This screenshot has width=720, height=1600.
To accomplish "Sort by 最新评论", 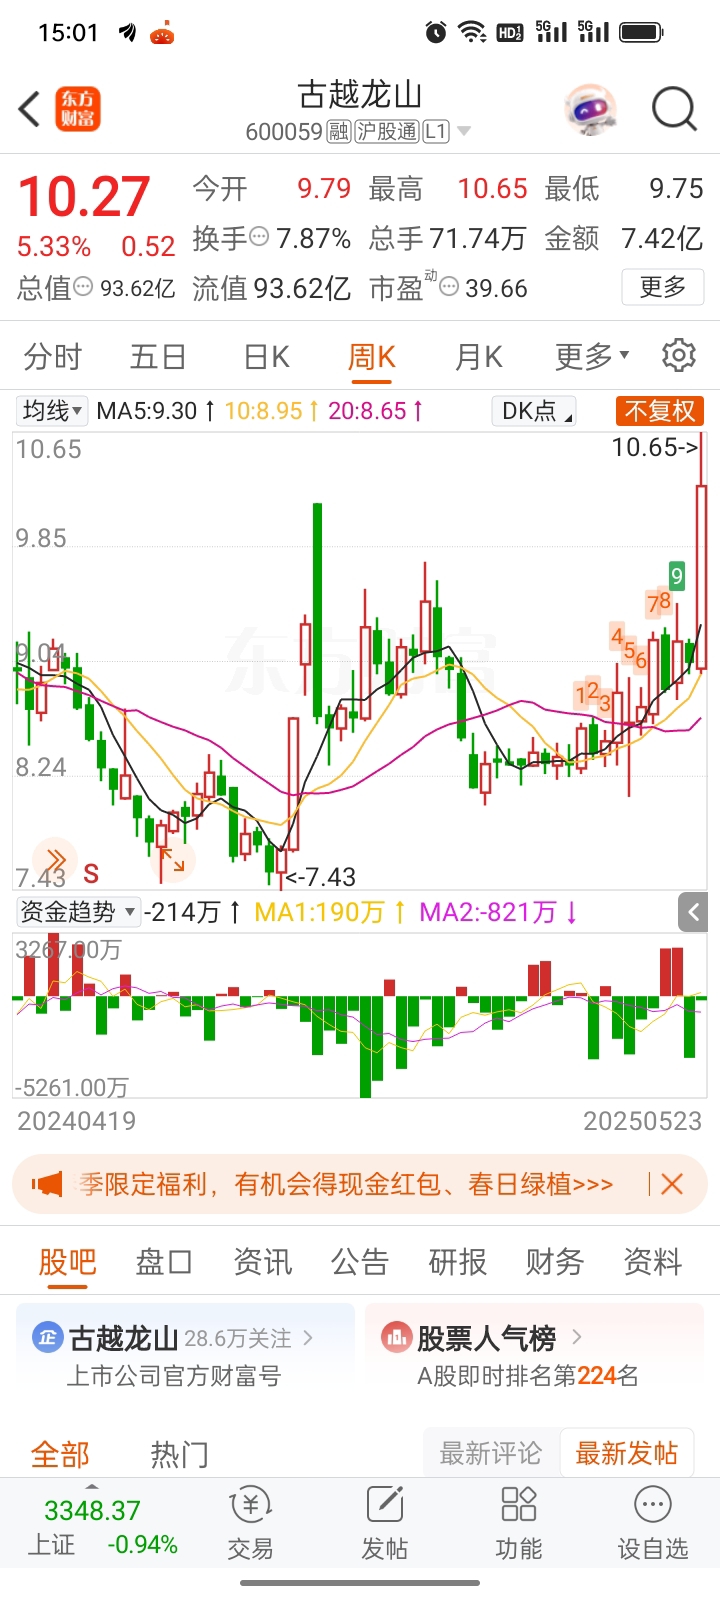I will click(490, 1453).
